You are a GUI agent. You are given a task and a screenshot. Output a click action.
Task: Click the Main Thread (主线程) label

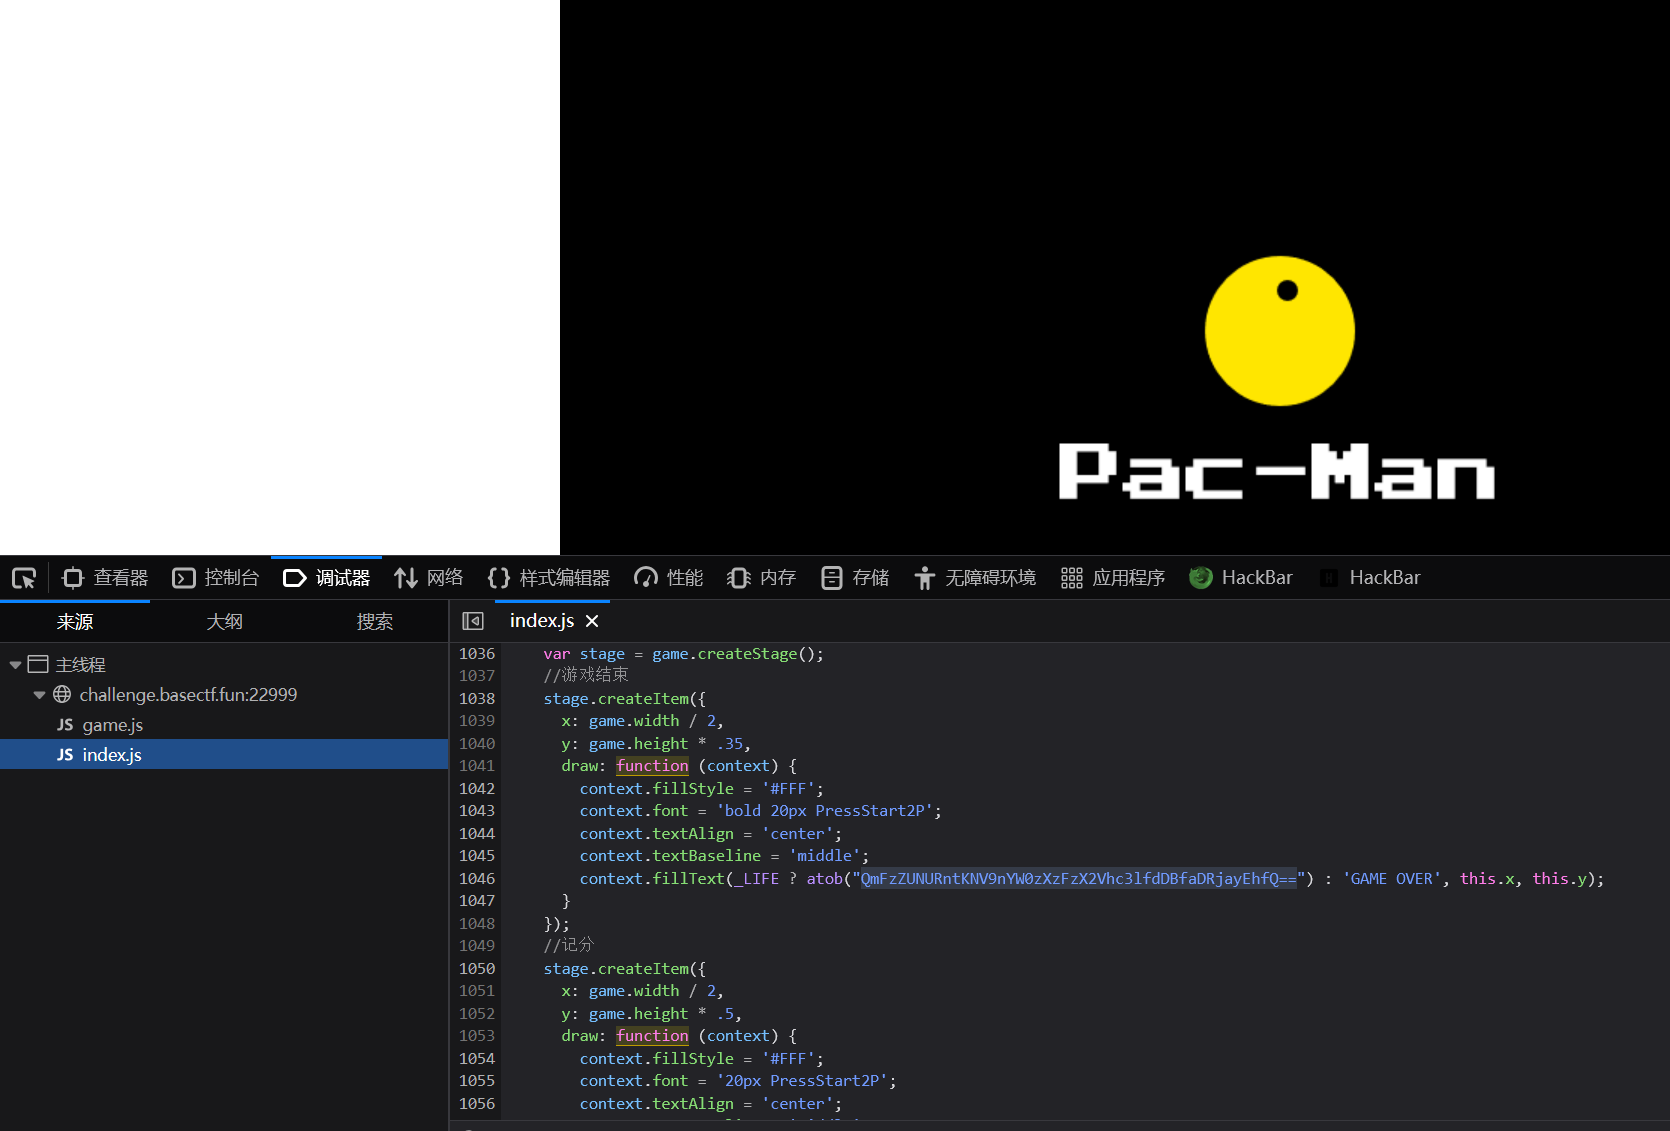(x=80, y=665)
